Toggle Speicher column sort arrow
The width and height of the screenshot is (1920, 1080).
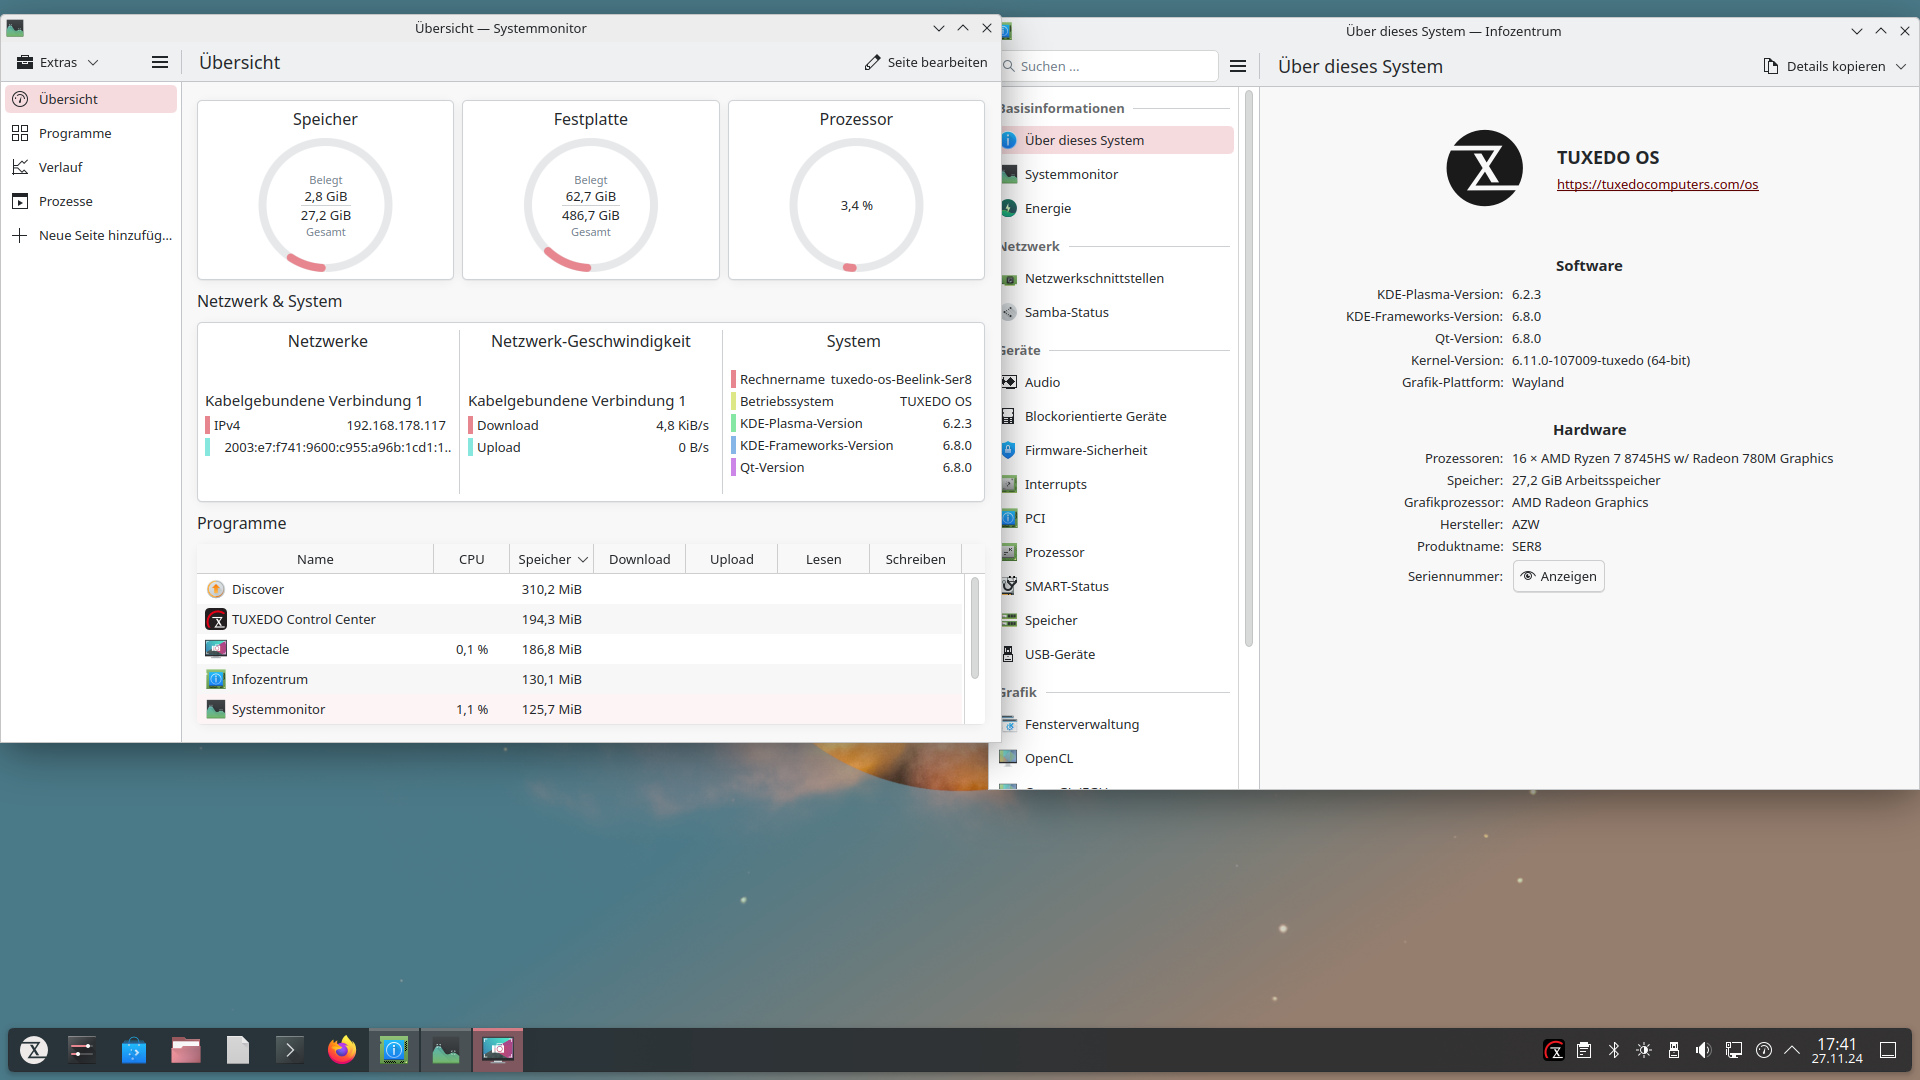[x=583, y=559]
